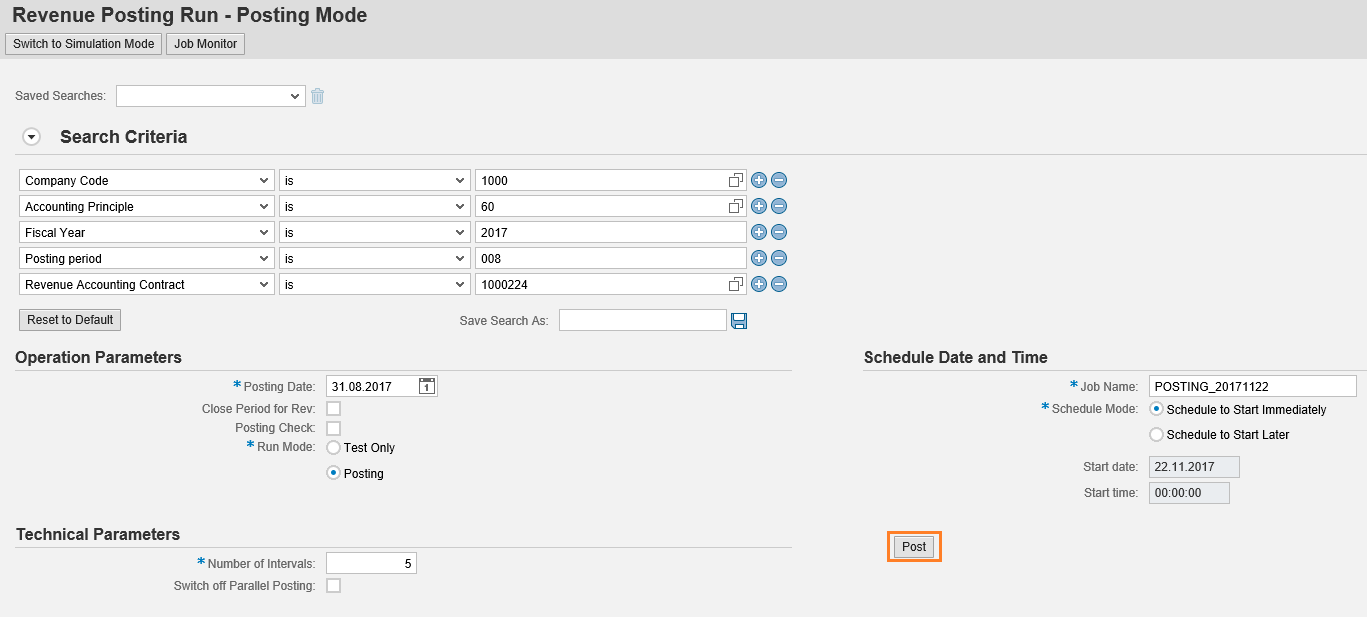Open value help for Company Code field
The width and height of the screenshot is (1367, 617).
(x=735, y=179)
